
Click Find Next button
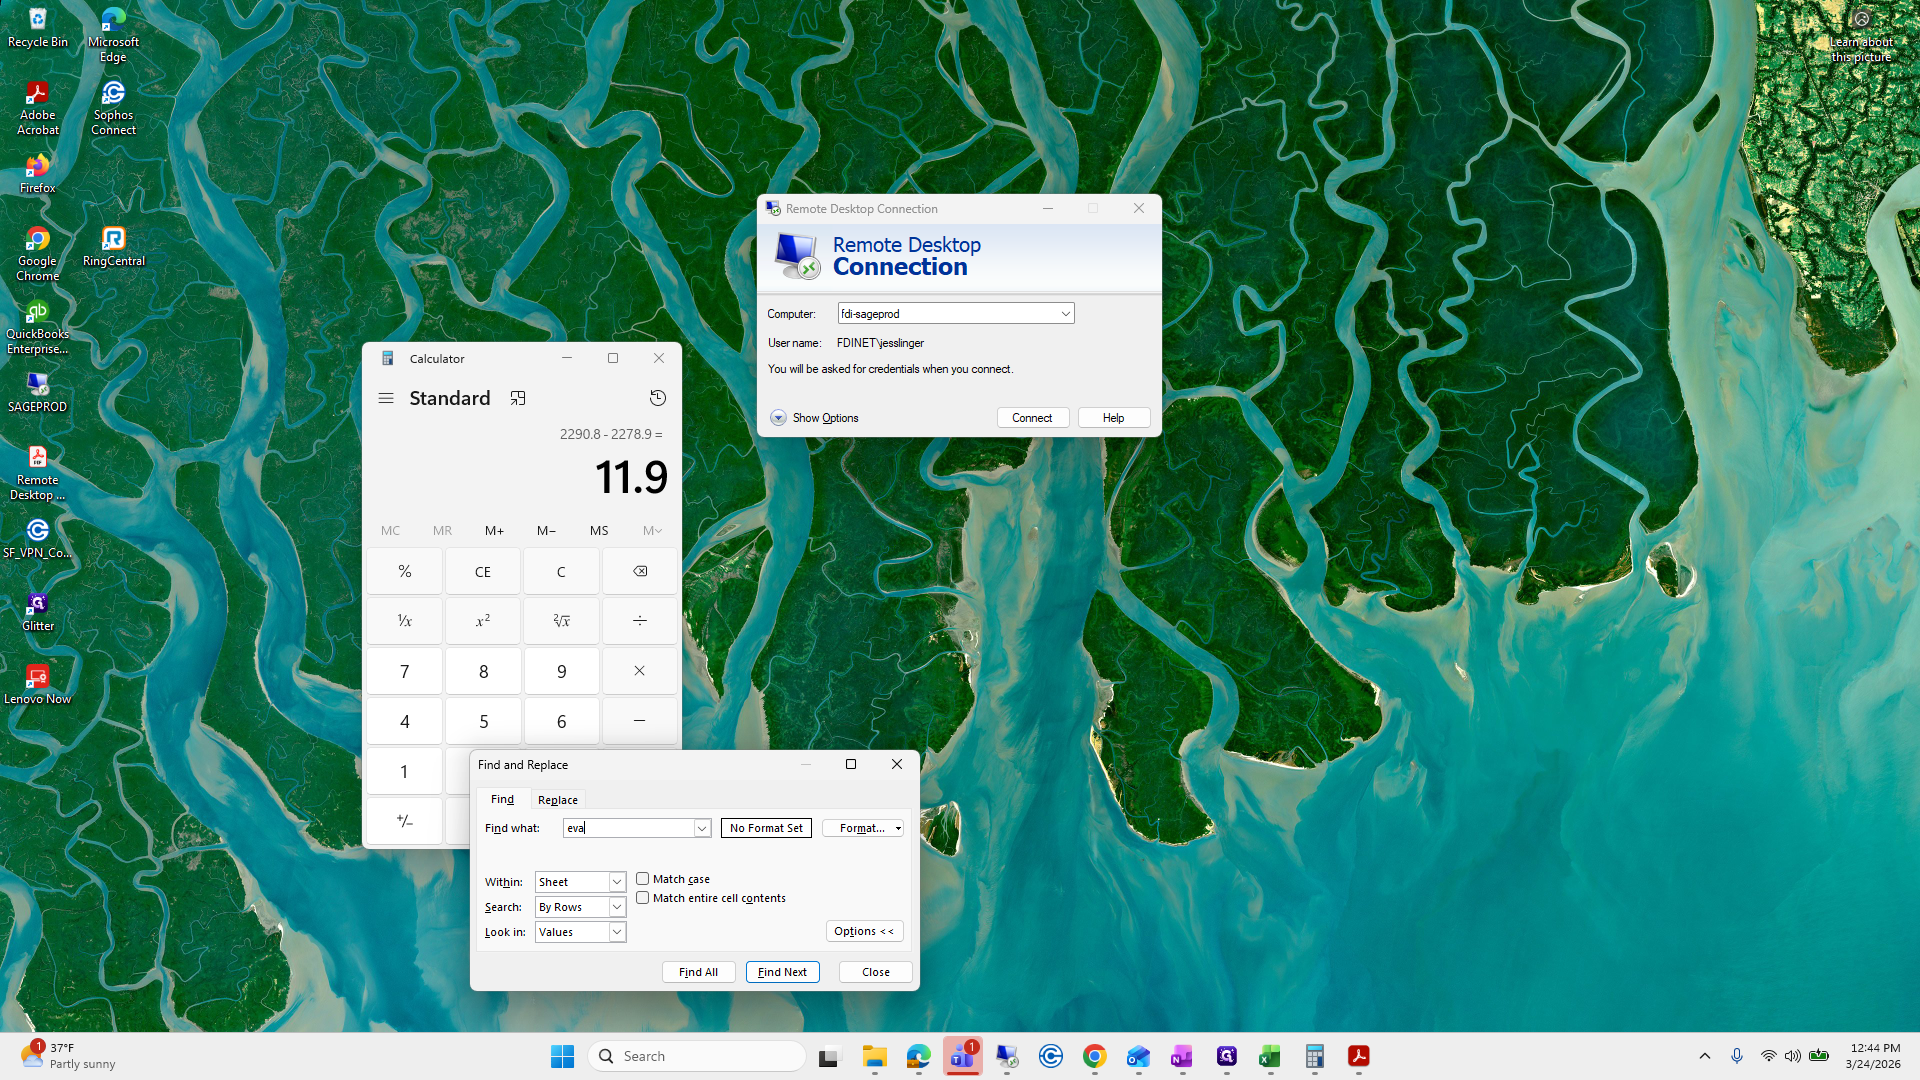782,972
